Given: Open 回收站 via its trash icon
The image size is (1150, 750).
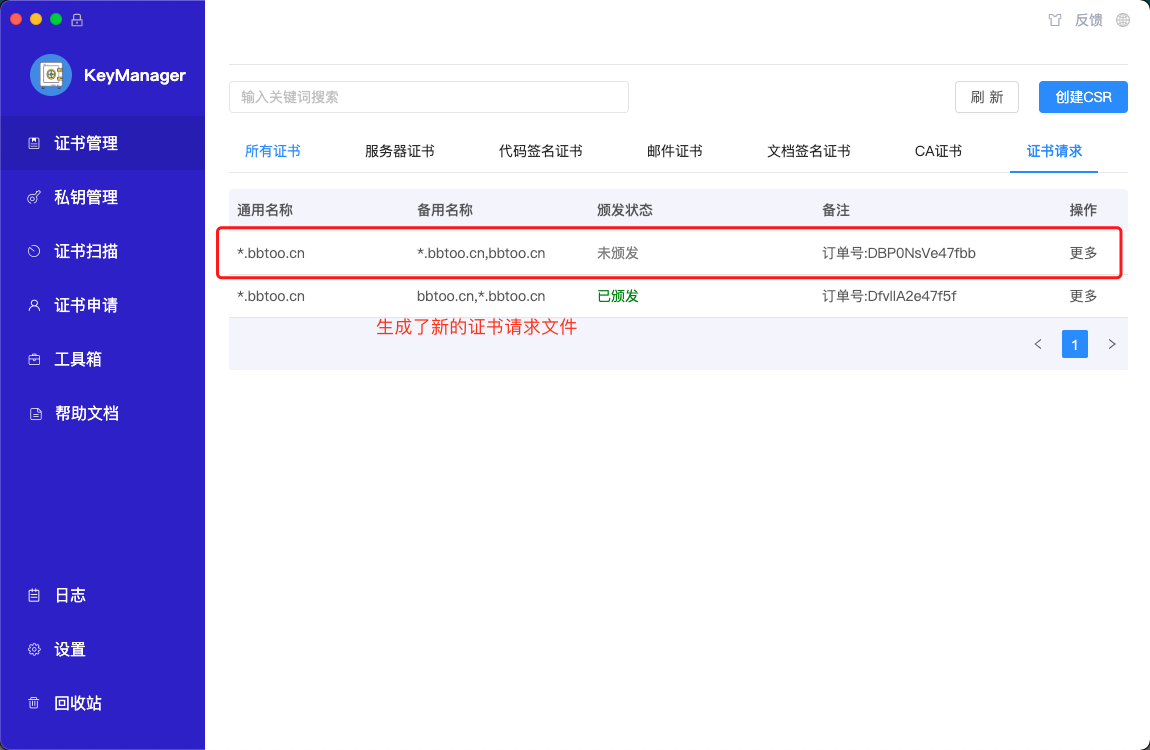Looking at the screenshot, I should coord(34,704).
